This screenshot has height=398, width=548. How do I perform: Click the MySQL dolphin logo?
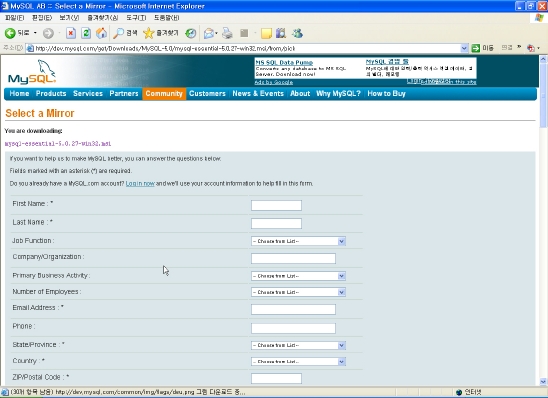point(32,72)
